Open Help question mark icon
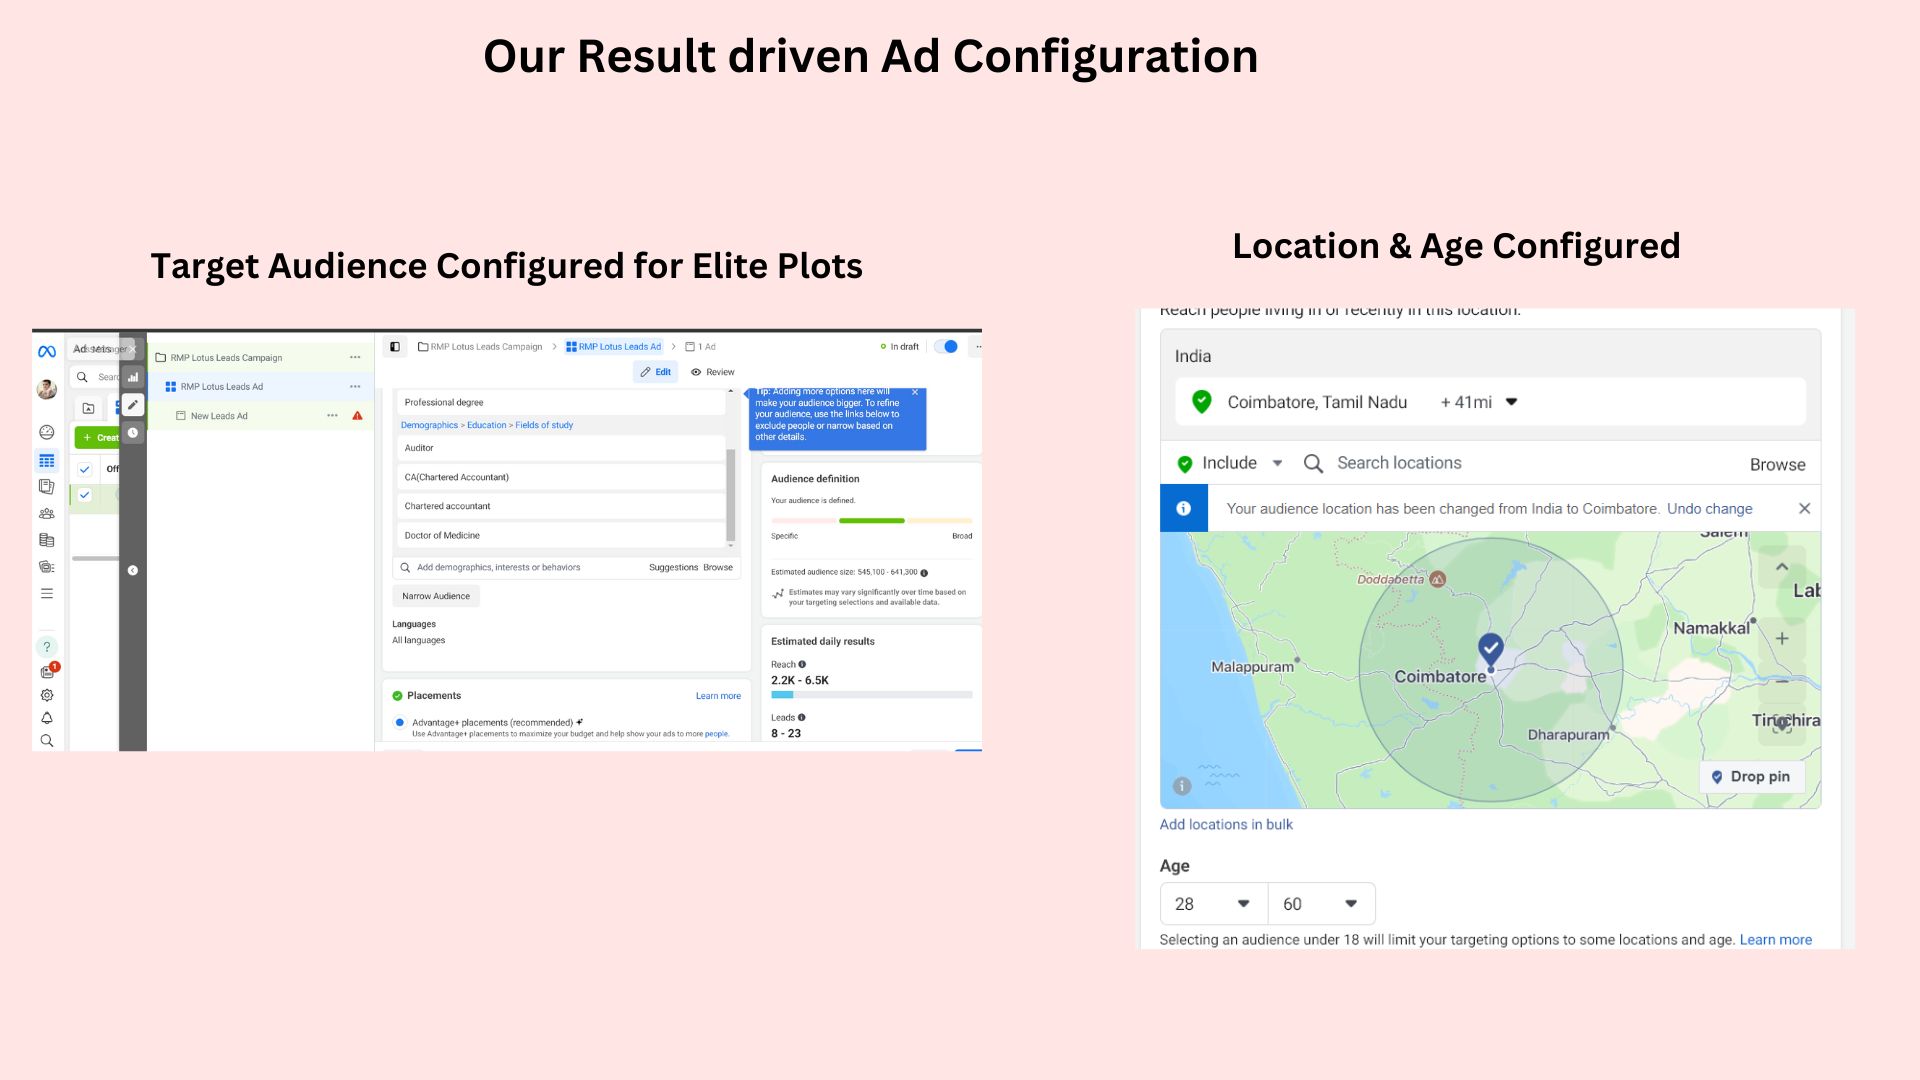Screen dimensions: 1920x1080 (x=47, y=647)
